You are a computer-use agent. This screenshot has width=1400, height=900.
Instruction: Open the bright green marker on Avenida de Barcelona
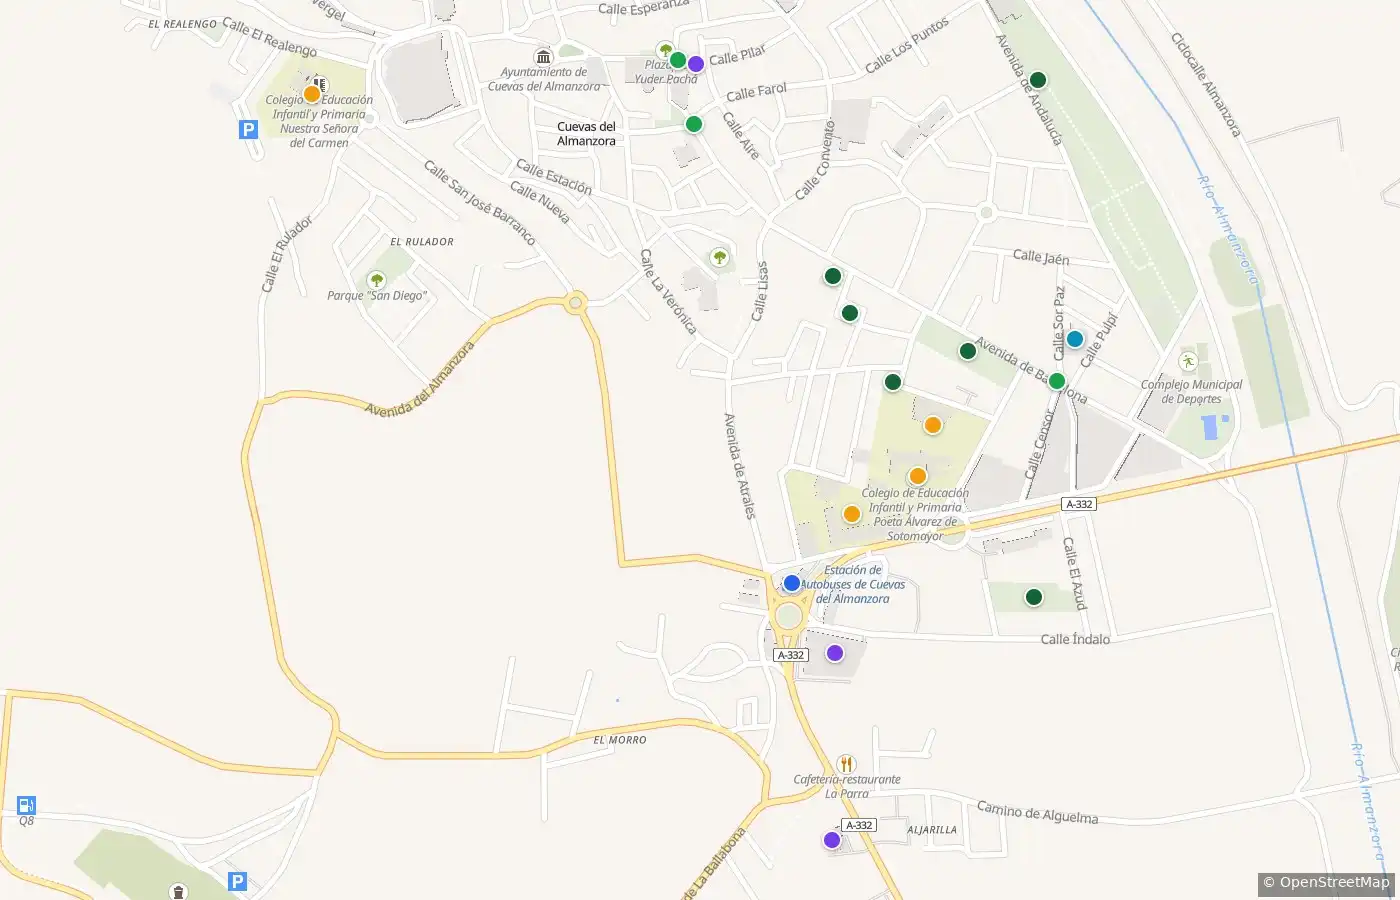point(1057,381)
